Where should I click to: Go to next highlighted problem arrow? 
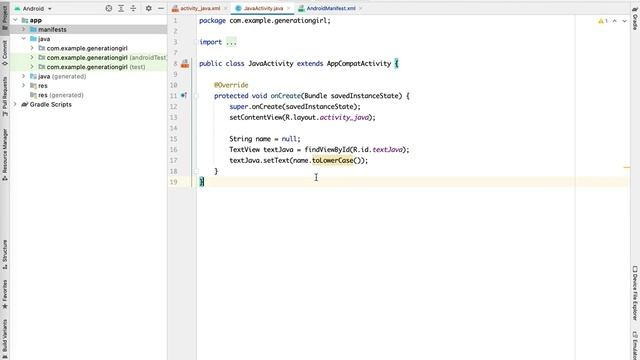pyautogui.click(x=624, y=21)
